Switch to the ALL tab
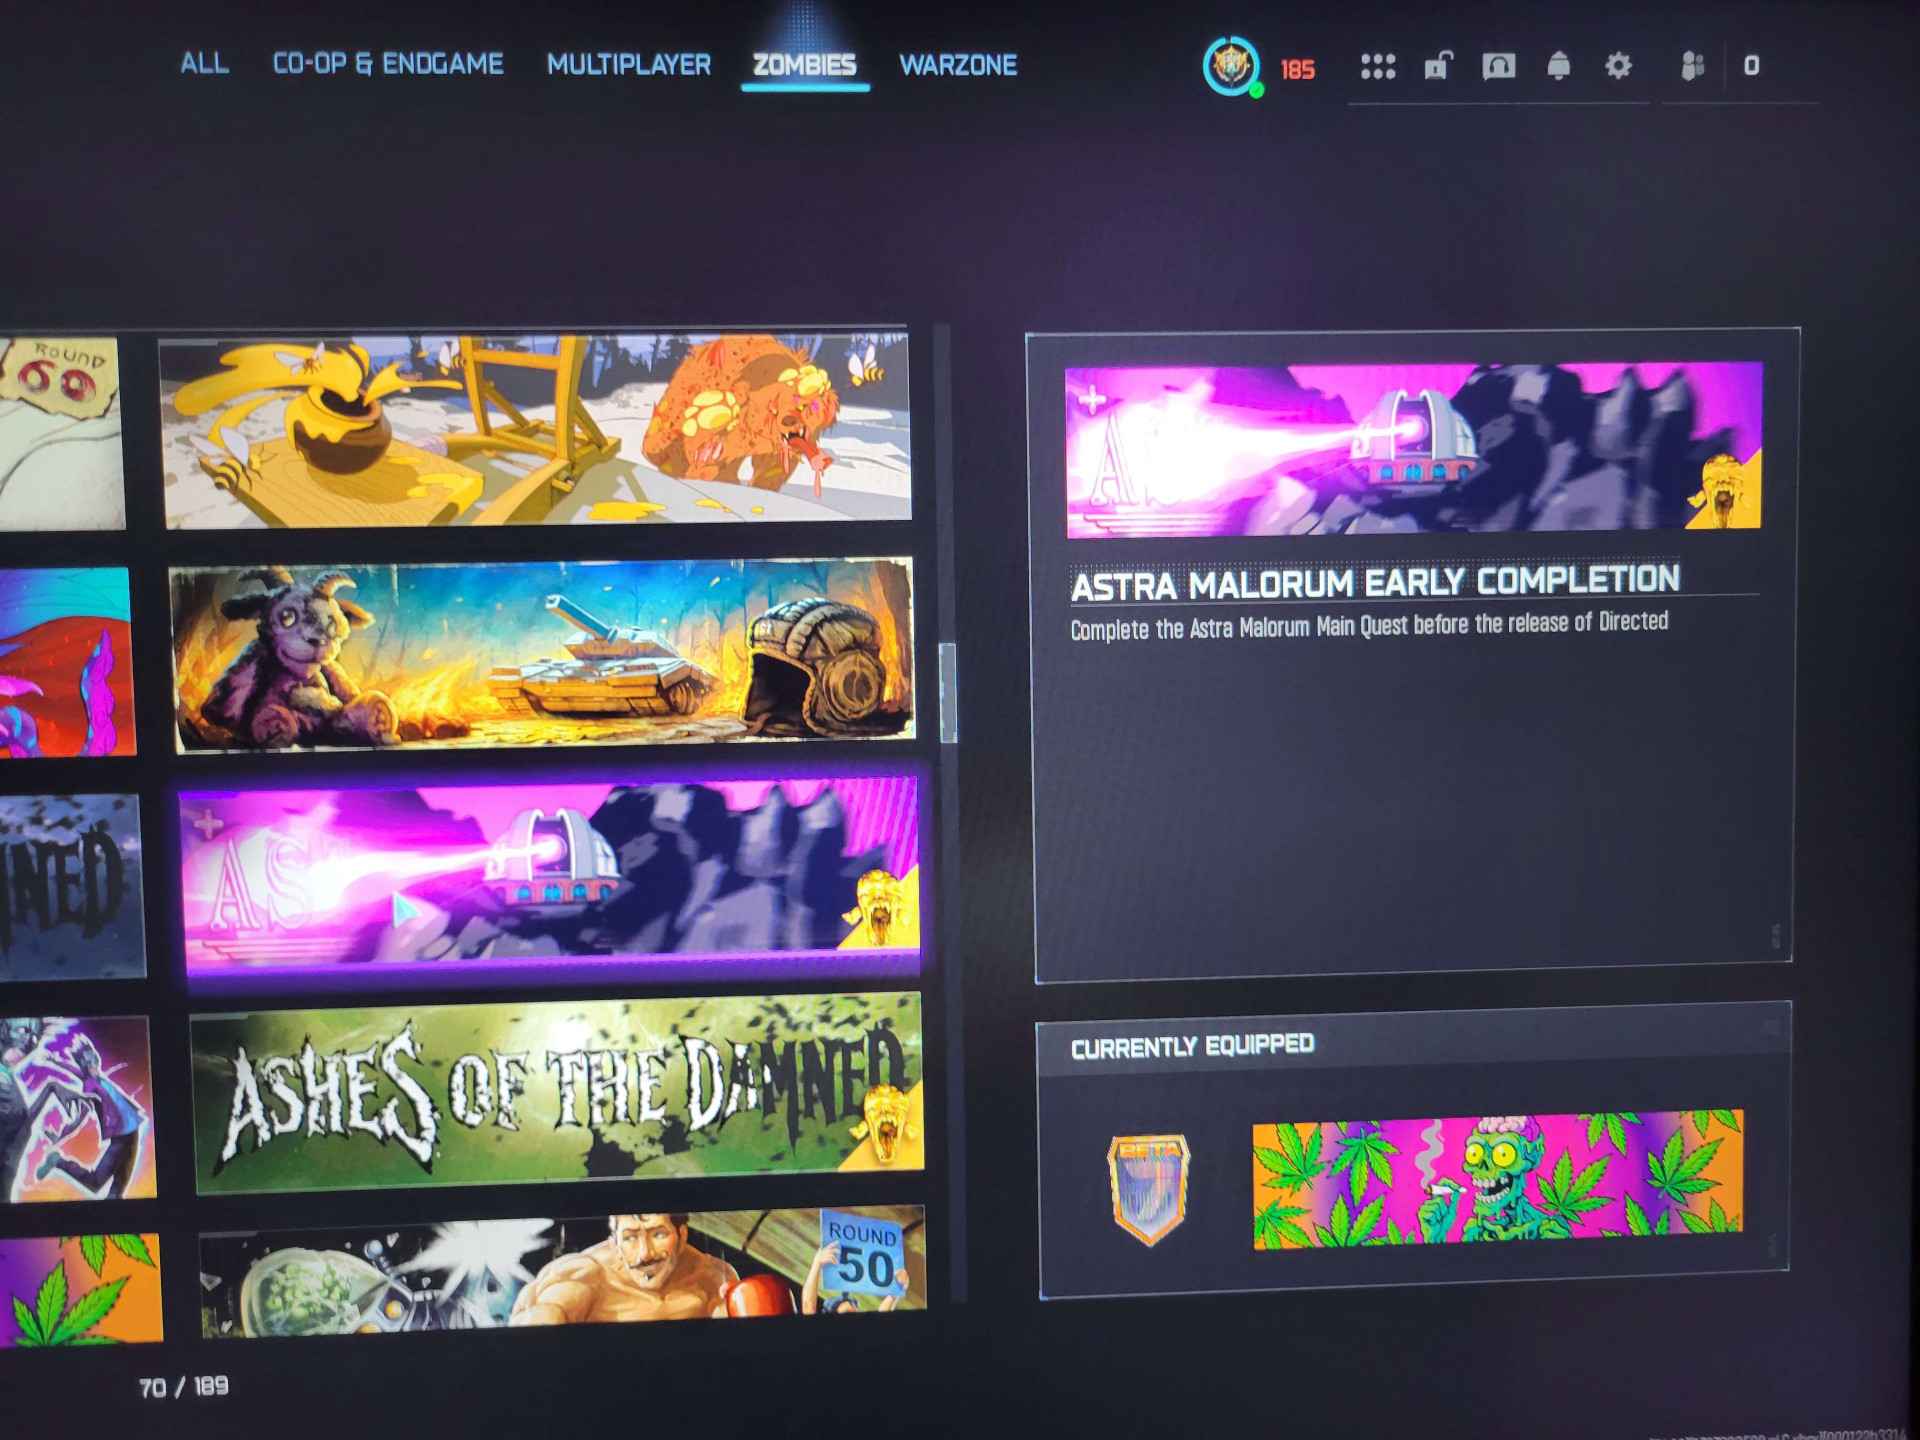 click(x=204, y=64)
